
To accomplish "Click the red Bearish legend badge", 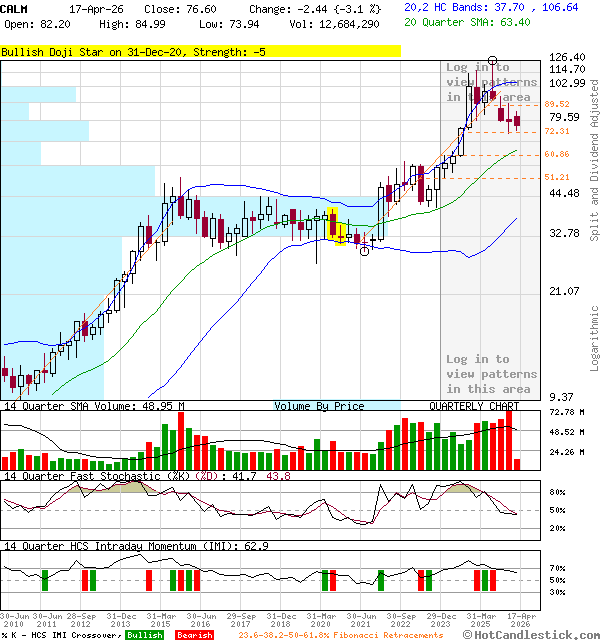I will 194,634.
